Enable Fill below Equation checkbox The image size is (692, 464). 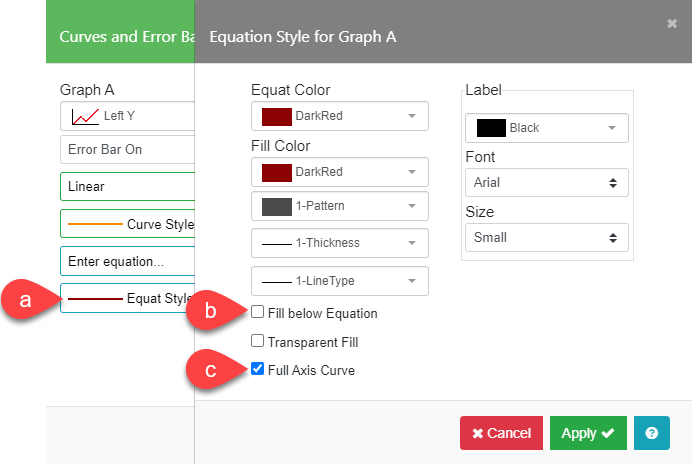258,312
